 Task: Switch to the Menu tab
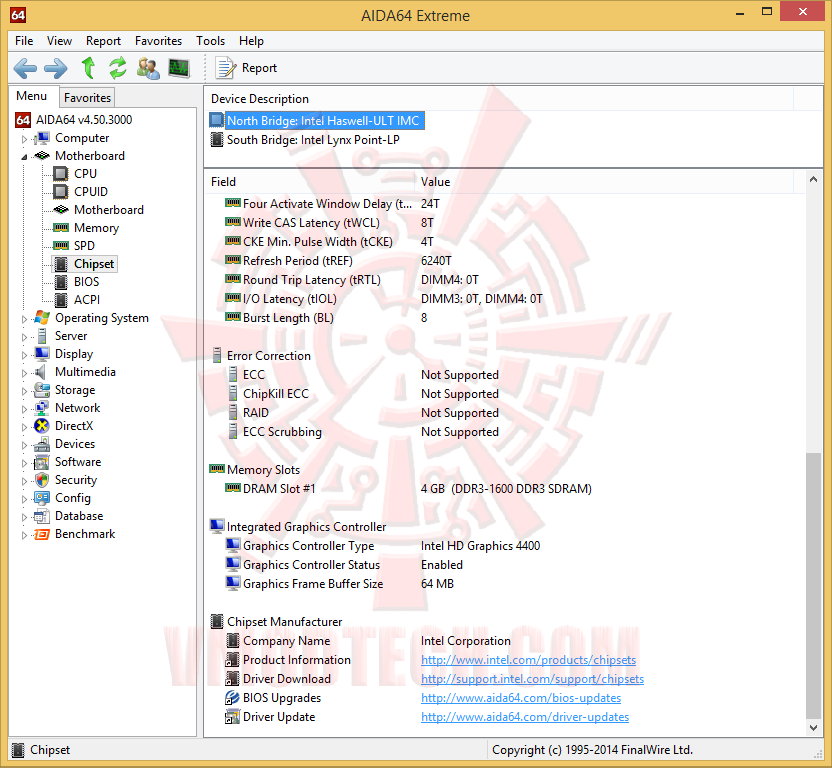[32, 96]
